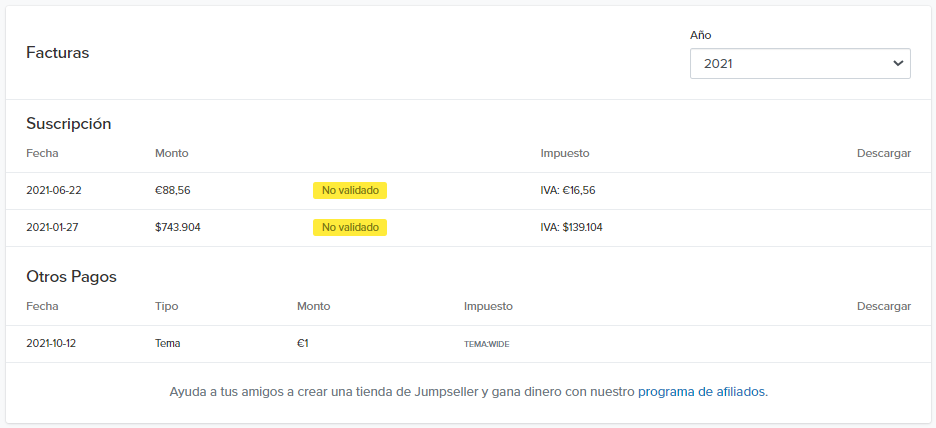
Task: Click the IVA: $139.104 tax value
Action: 571,227
